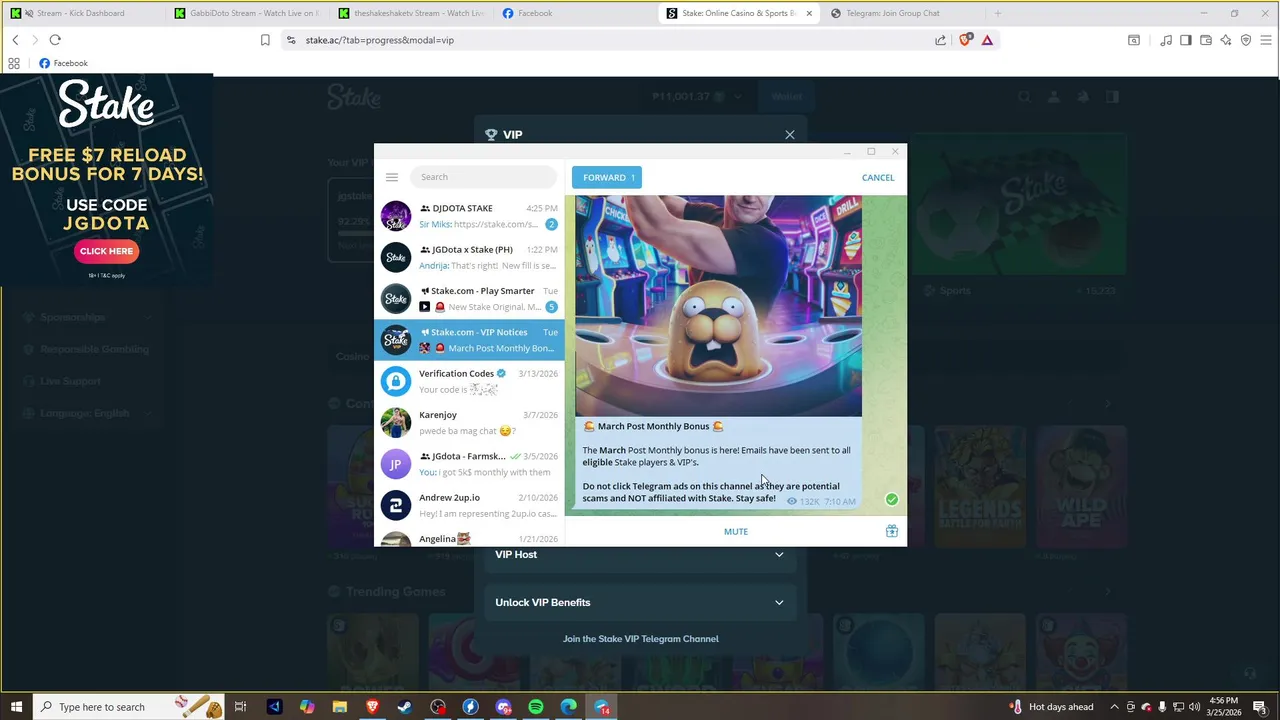
Task: Open JGDota x Stake (PH) group chat
Action: coord(469,257)
